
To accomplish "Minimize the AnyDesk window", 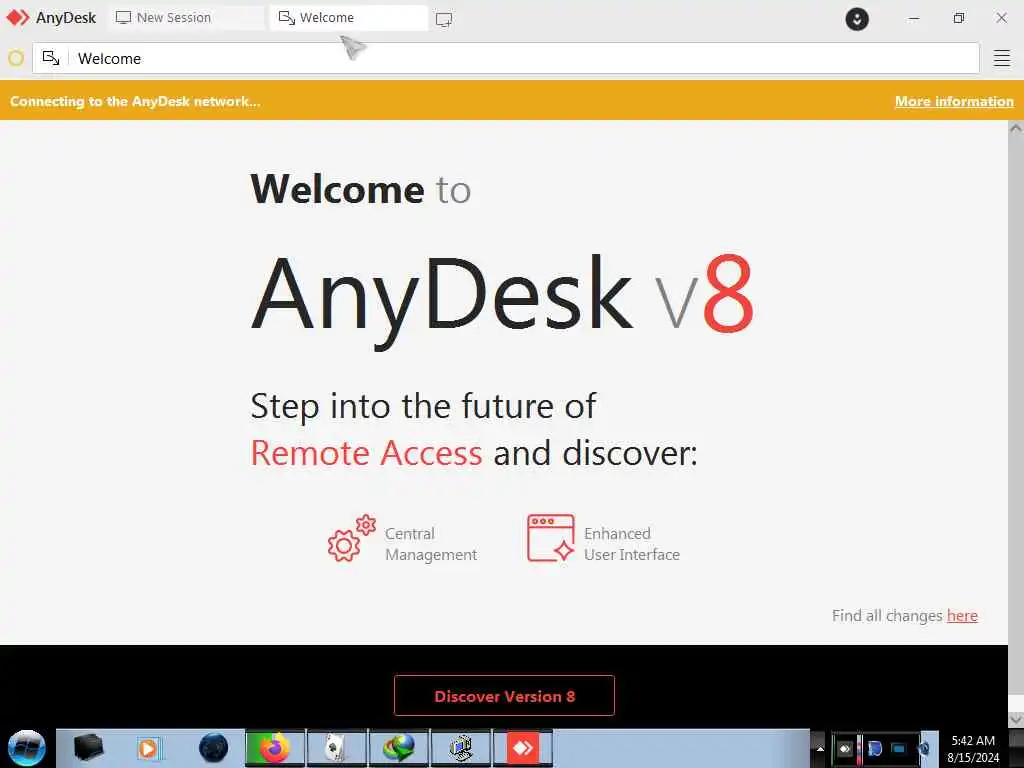I will pos(914,18).
